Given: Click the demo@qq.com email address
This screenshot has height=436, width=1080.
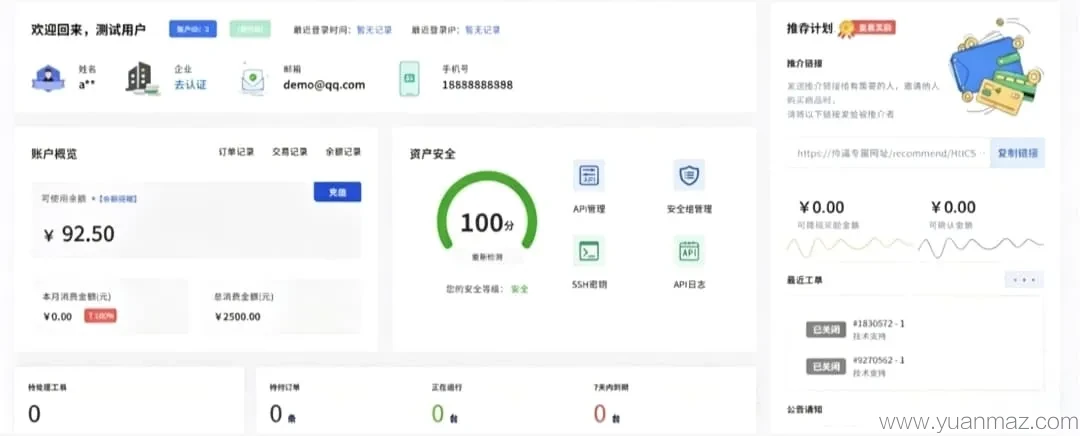Looking at the screenshot, I should click(x=324, y=85).
